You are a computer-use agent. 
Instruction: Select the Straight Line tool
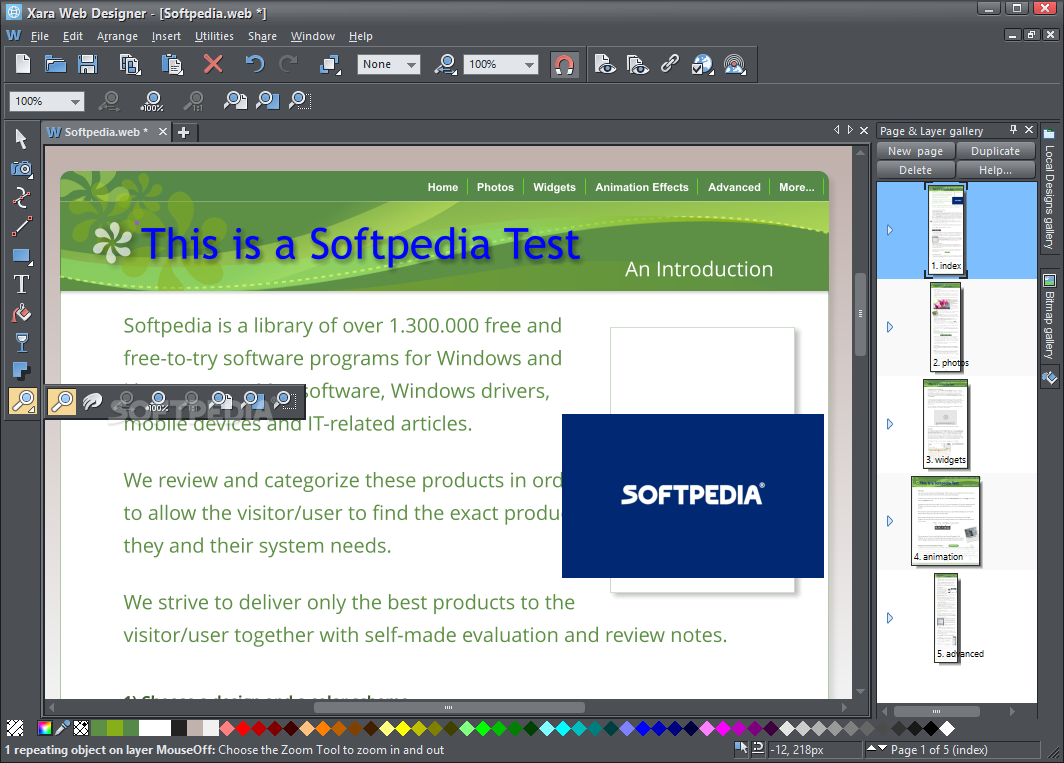click(x=21, y=227)
